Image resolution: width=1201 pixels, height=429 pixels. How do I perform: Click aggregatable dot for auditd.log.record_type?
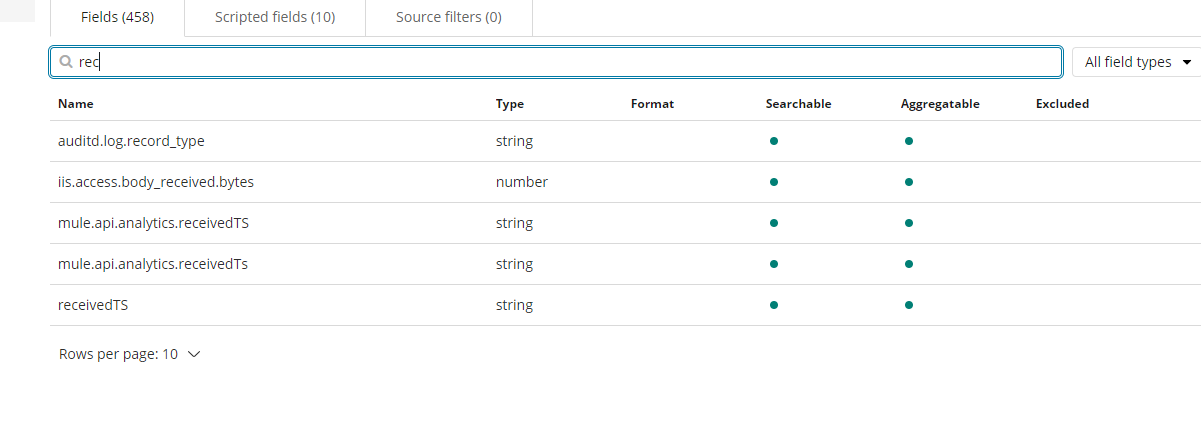coord(909,141)
